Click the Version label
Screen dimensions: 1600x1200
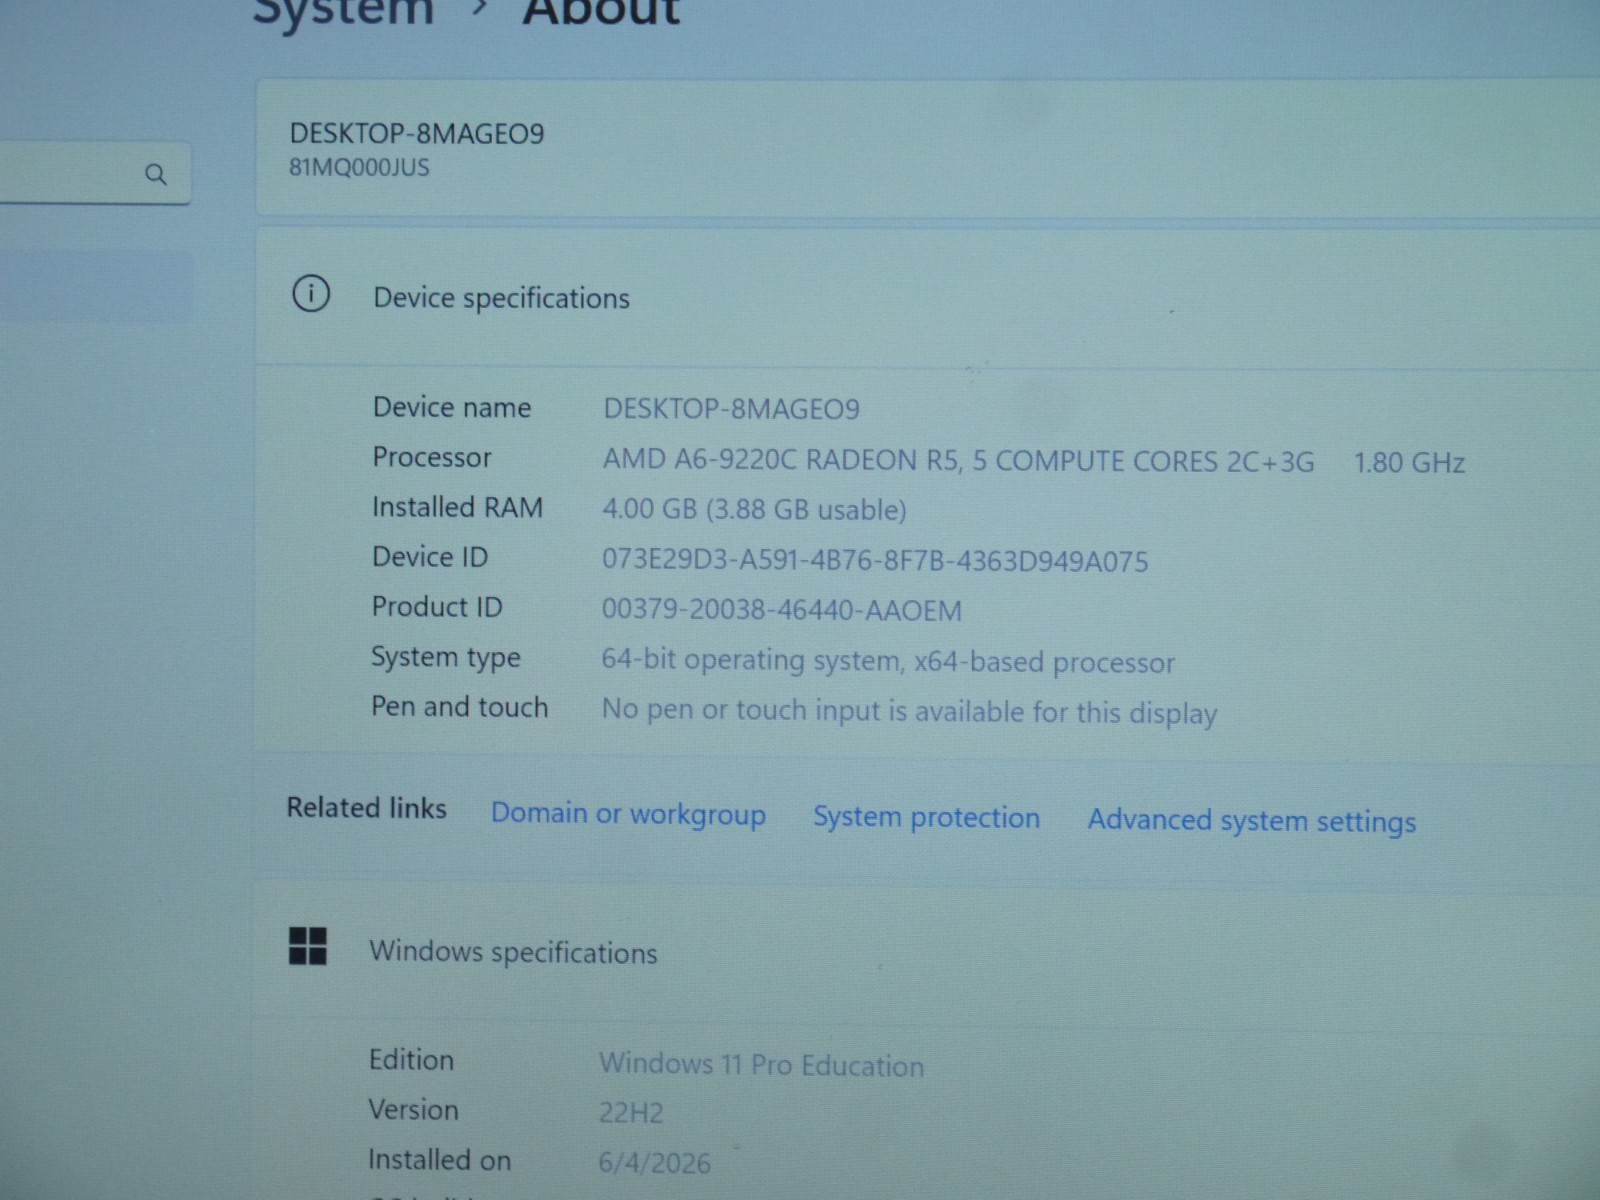pos(413,1110)
